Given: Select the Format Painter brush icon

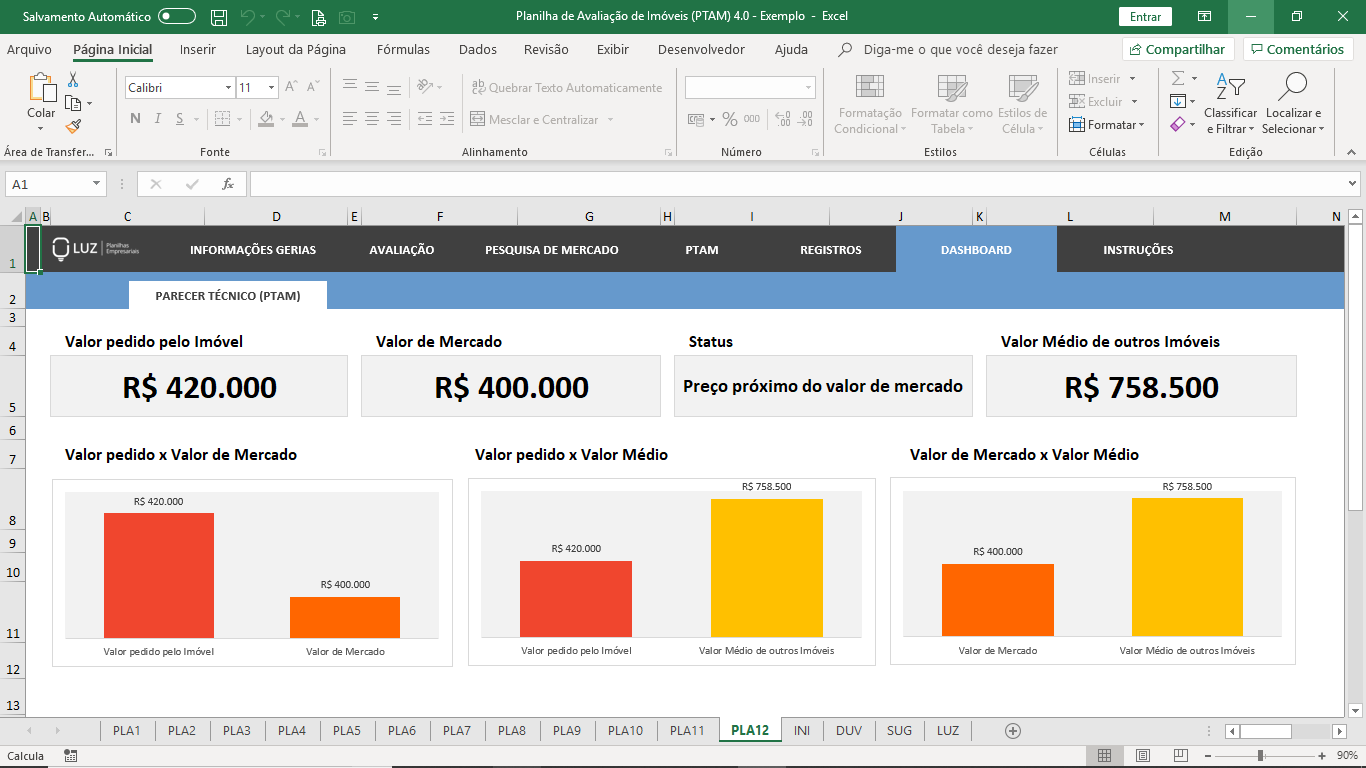Looking at the screenshot, I should 73,126.
